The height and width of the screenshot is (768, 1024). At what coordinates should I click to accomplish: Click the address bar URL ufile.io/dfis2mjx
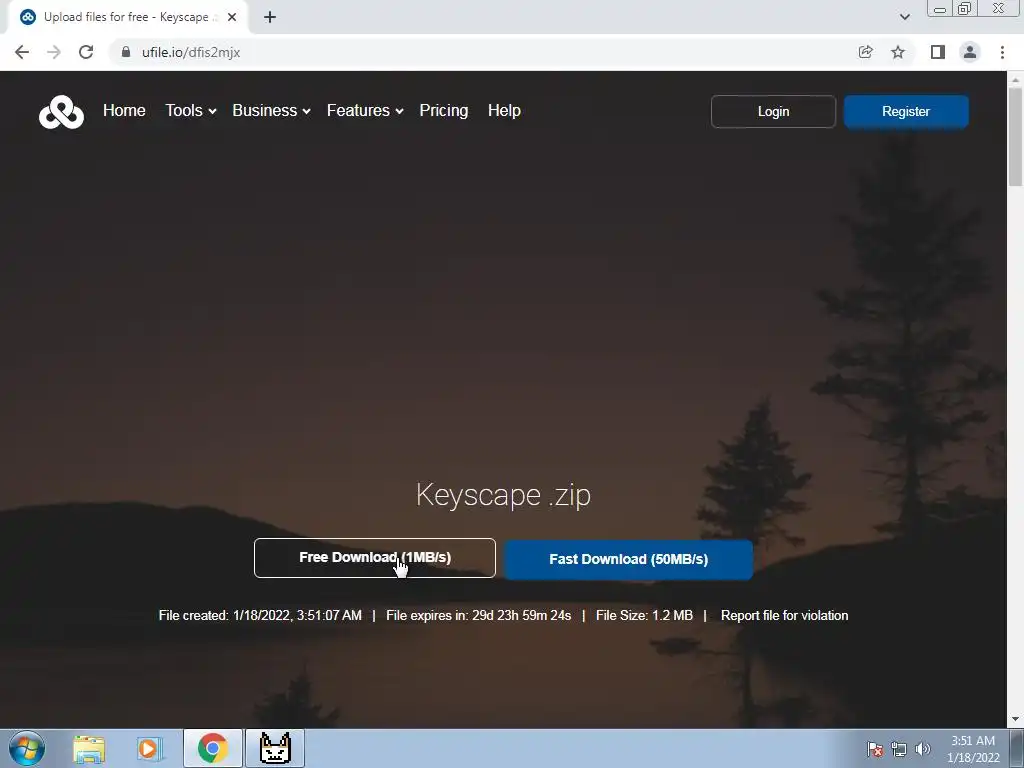tap(191, 52)
